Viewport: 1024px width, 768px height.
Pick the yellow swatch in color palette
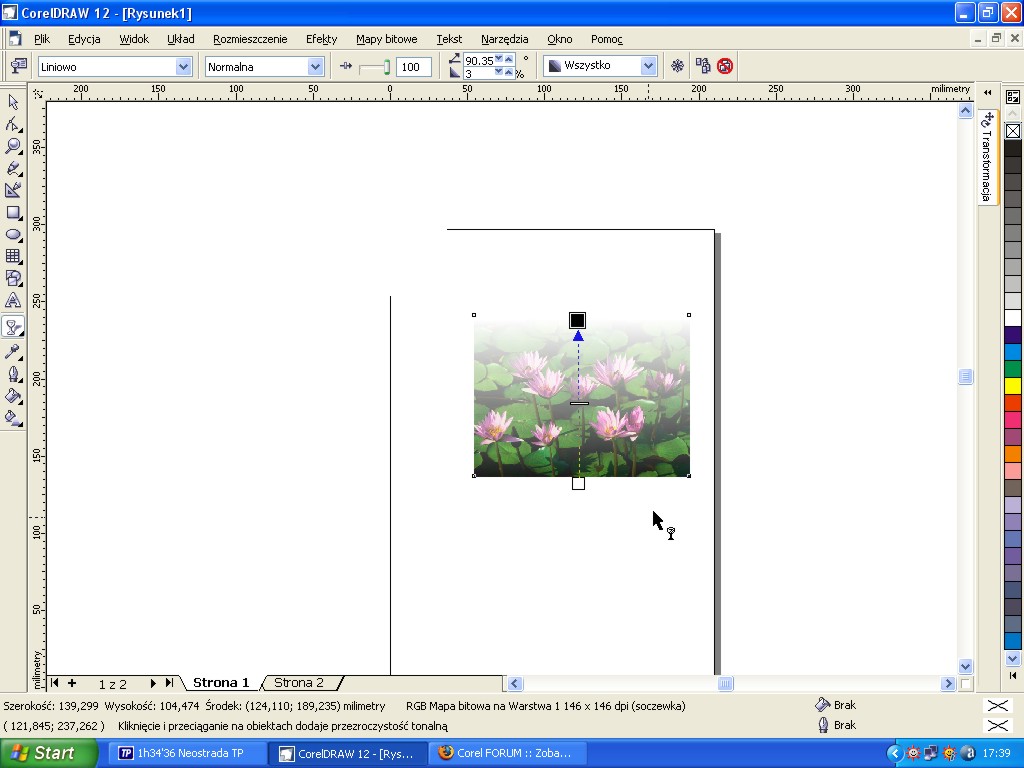click(x=1012, y=386)
